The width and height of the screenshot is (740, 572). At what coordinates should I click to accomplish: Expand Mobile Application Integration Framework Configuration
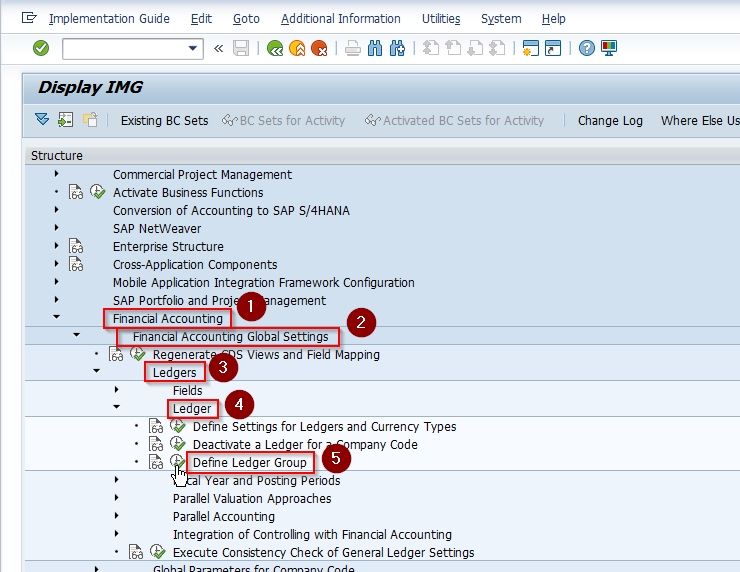point(57,282)
